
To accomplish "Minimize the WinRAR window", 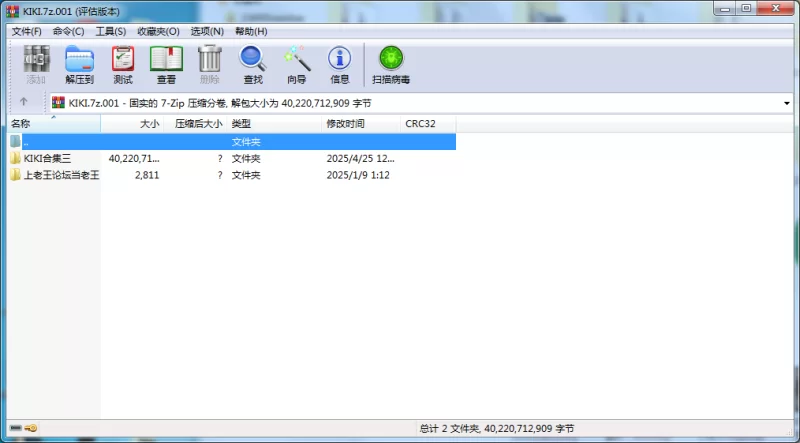I will pos(725,9).
